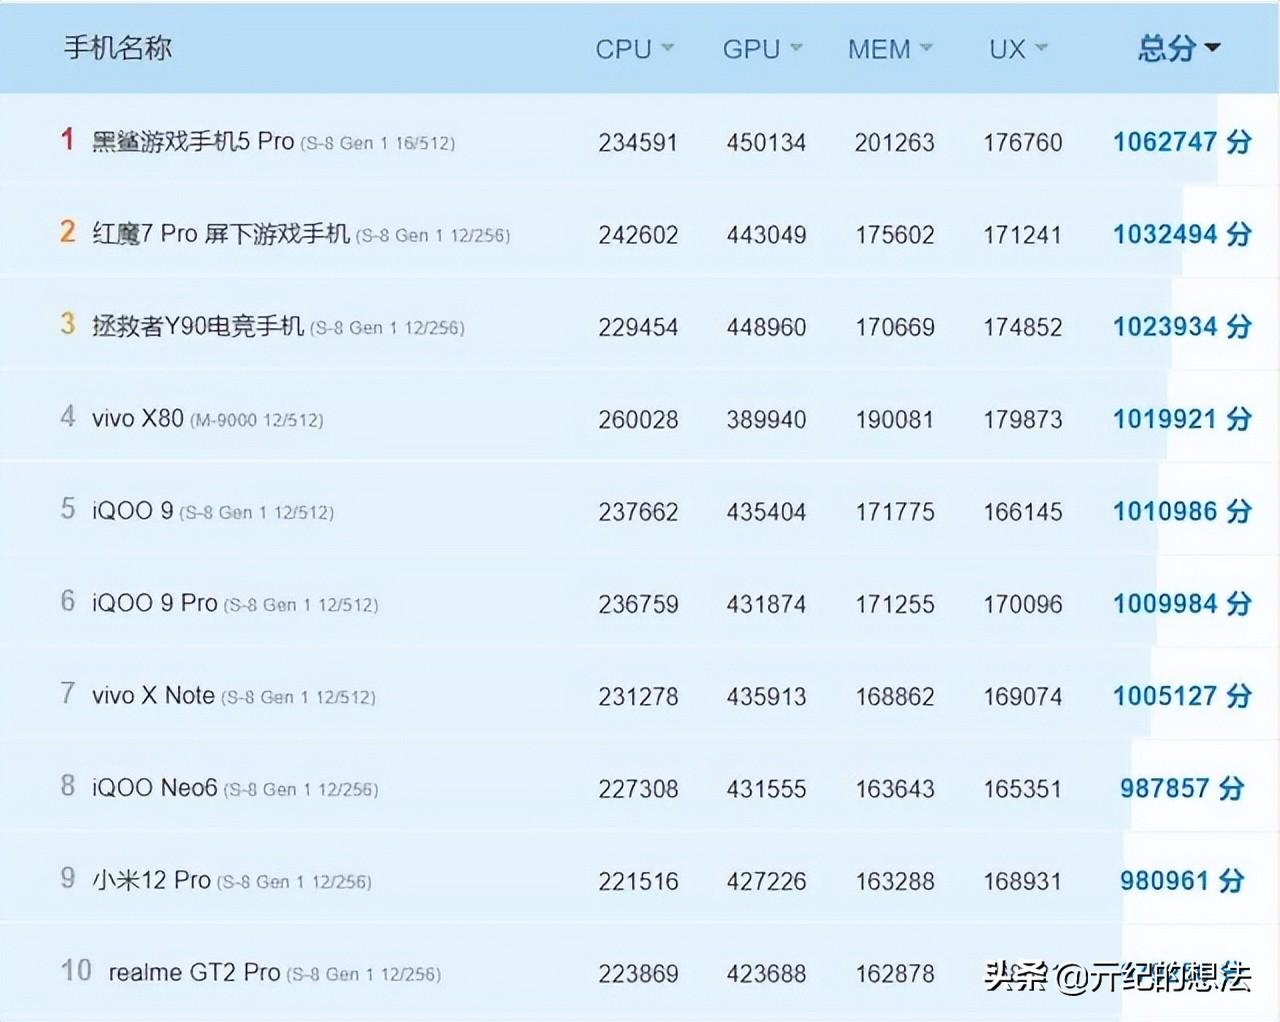Viewport: 1280px width, 1022px height.
Task: Click UX score 176760
Action: click(x=1022, y=143)
